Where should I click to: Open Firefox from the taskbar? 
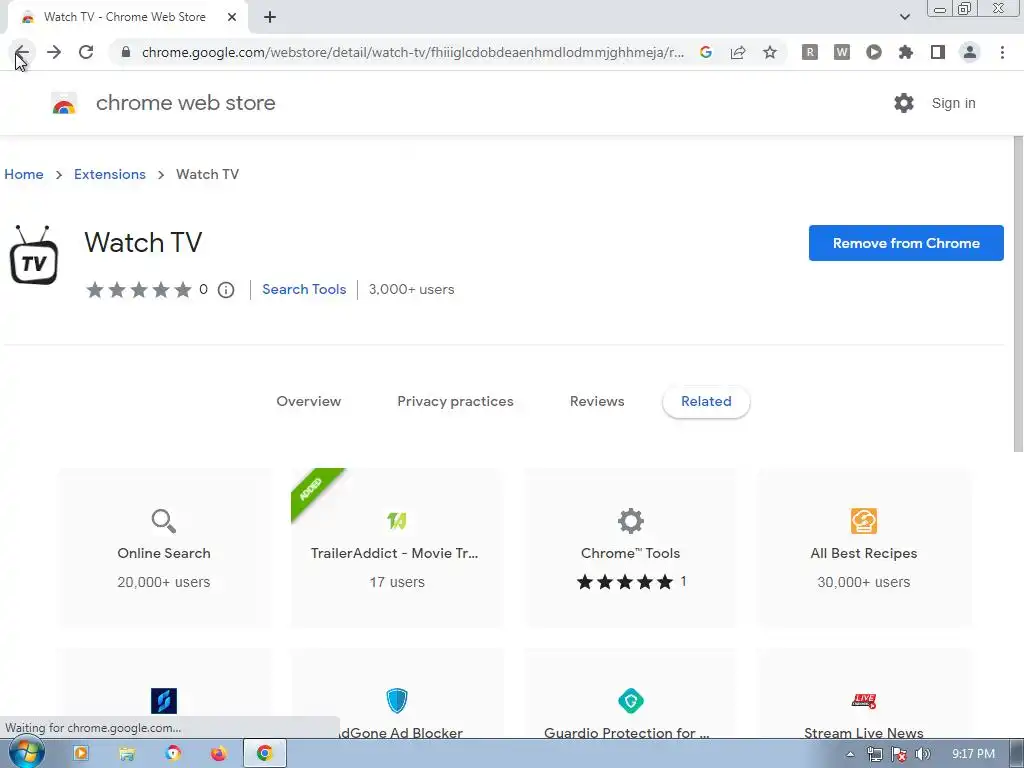coord(219,754)
